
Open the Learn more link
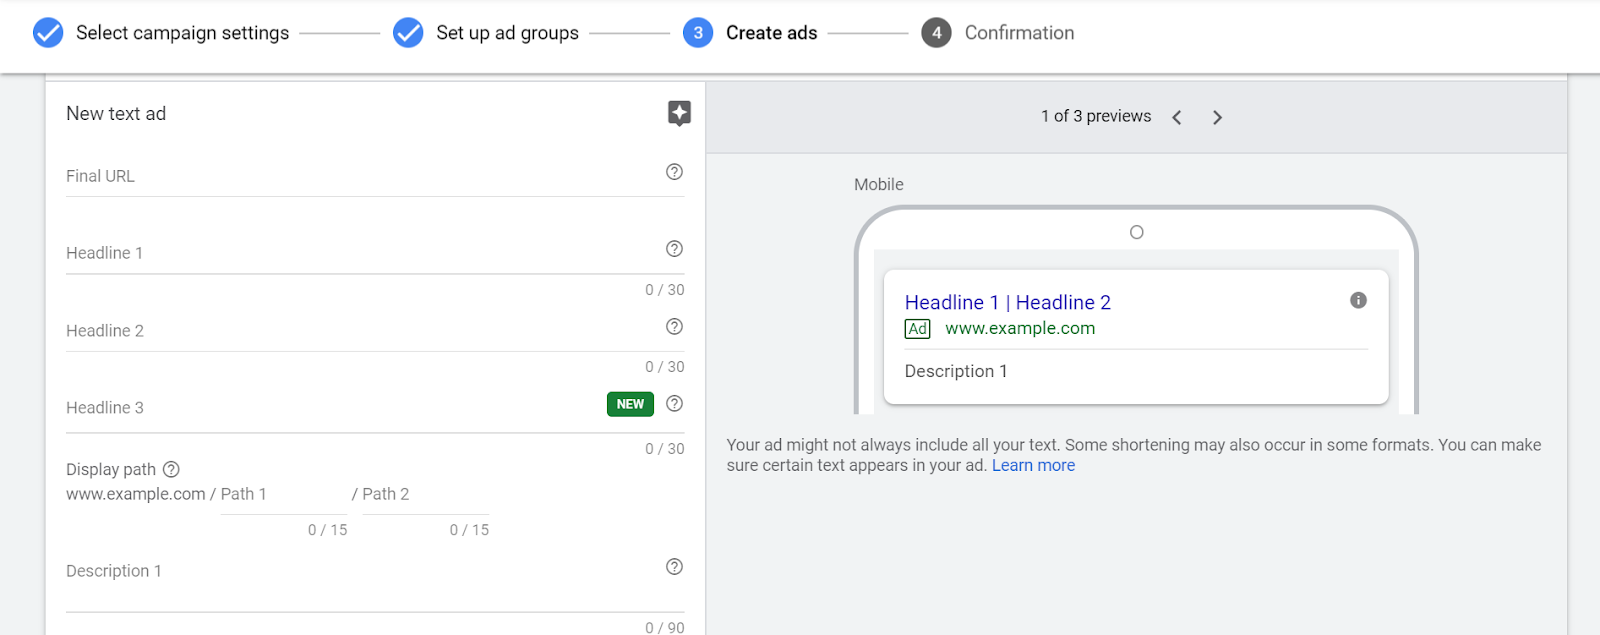coord(1033,465)
